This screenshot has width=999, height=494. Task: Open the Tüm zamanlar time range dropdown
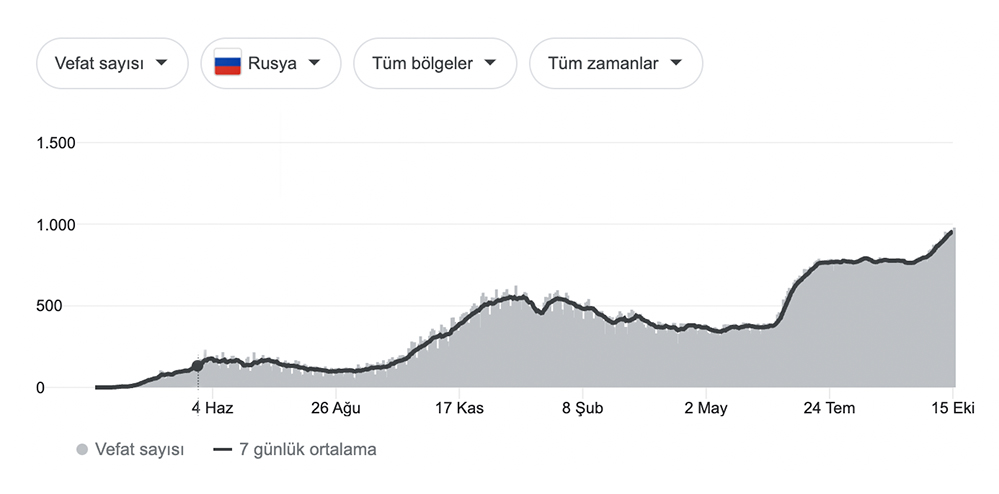pyautogui.click(x=615, y=63)
